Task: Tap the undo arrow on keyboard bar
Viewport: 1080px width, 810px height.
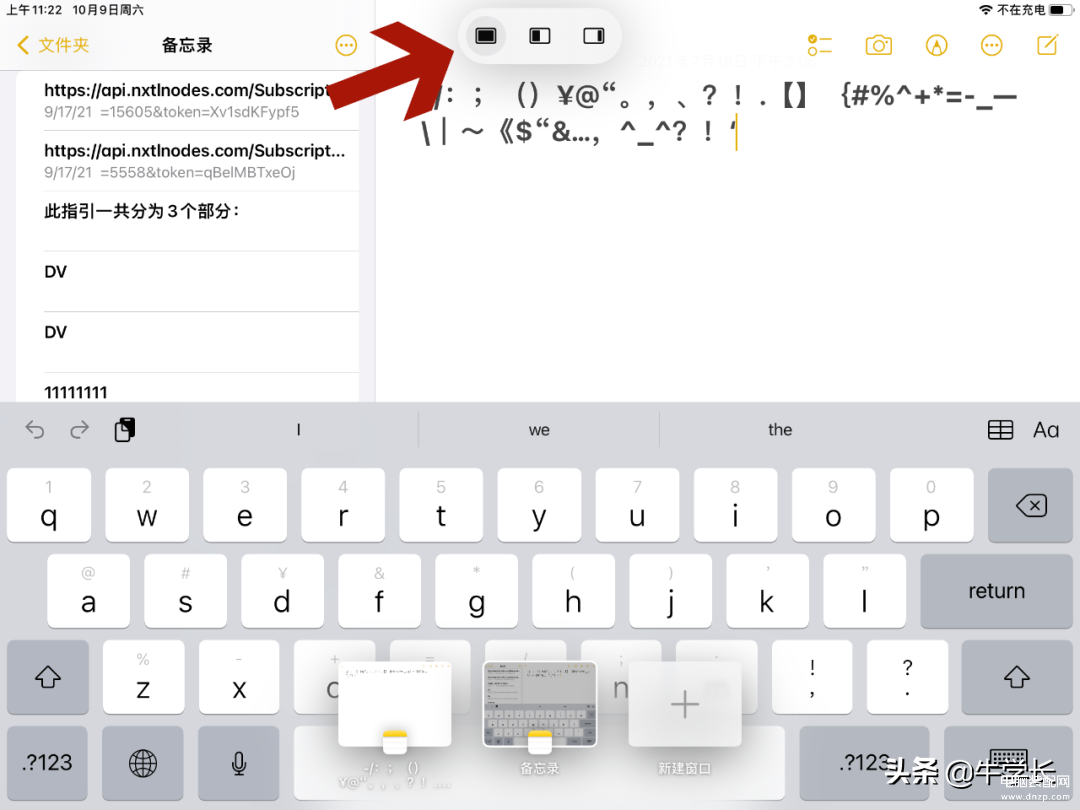Action: tap(34, 430)
